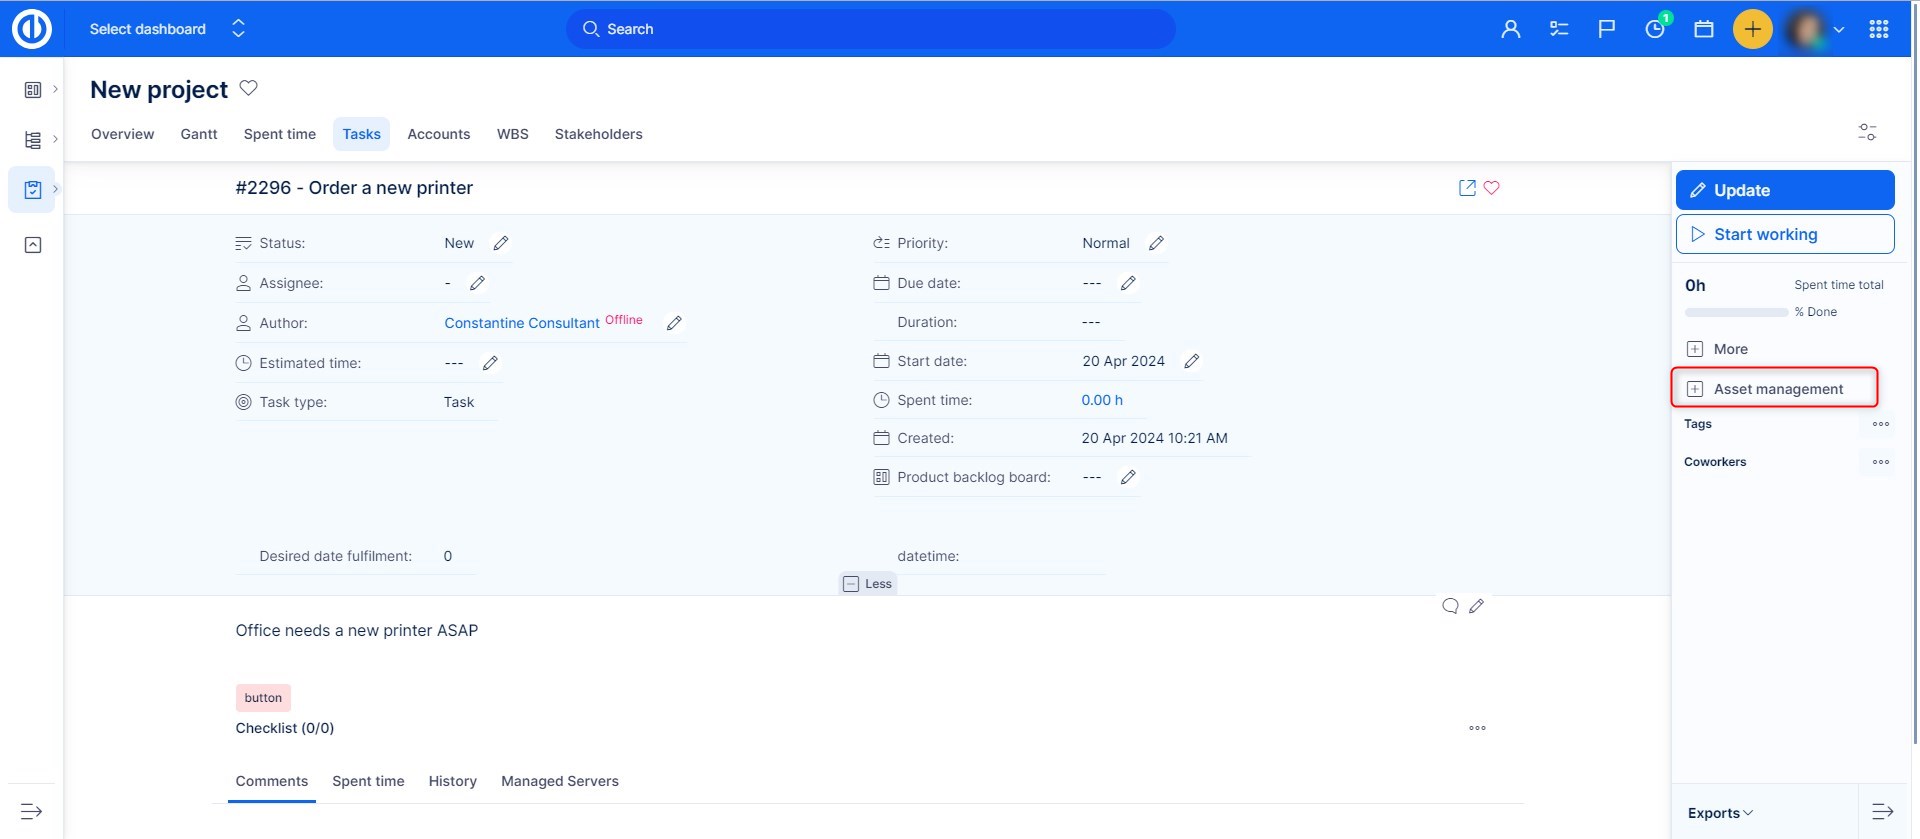Screen dimensions: 1920x839
Task: Open task in new window icon
Action: pyautogui.click(x=1467, y=188)
